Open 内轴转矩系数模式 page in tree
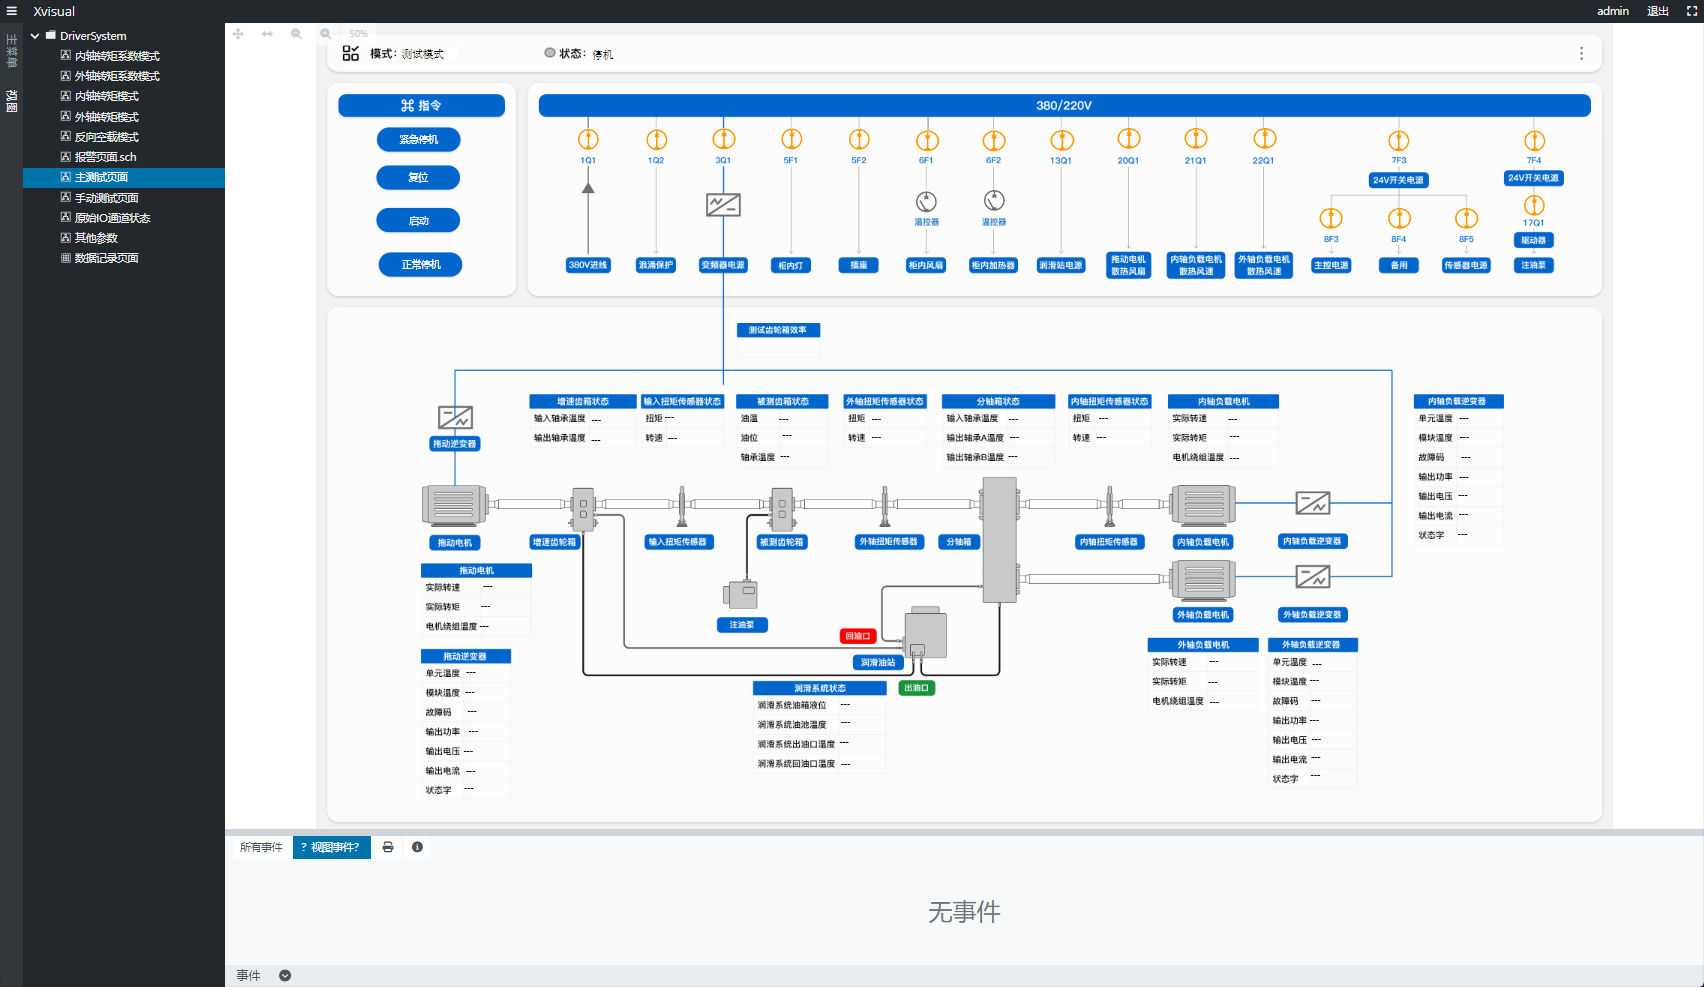 tap(117, 56)
